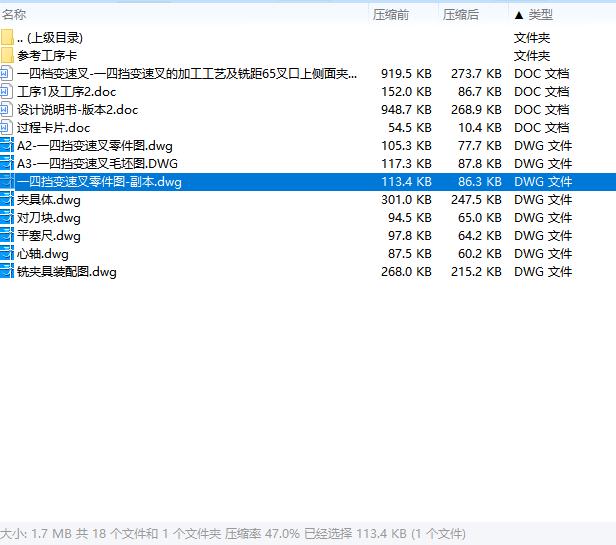Viewport: 616px width, 545px height.
Task: Sort by the 压缩后 column header
Action: pyautogui.click(x=461, y=15)
